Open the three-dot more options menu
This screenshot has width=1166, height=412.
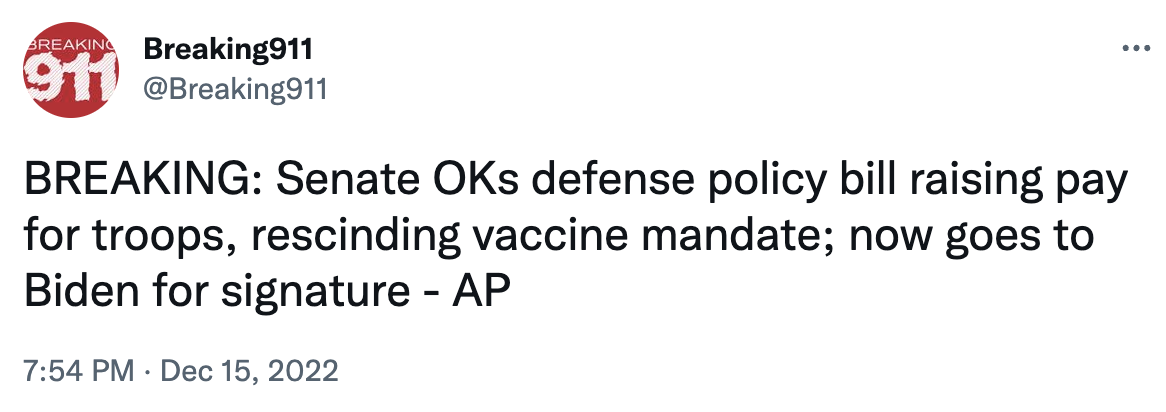1136,50
